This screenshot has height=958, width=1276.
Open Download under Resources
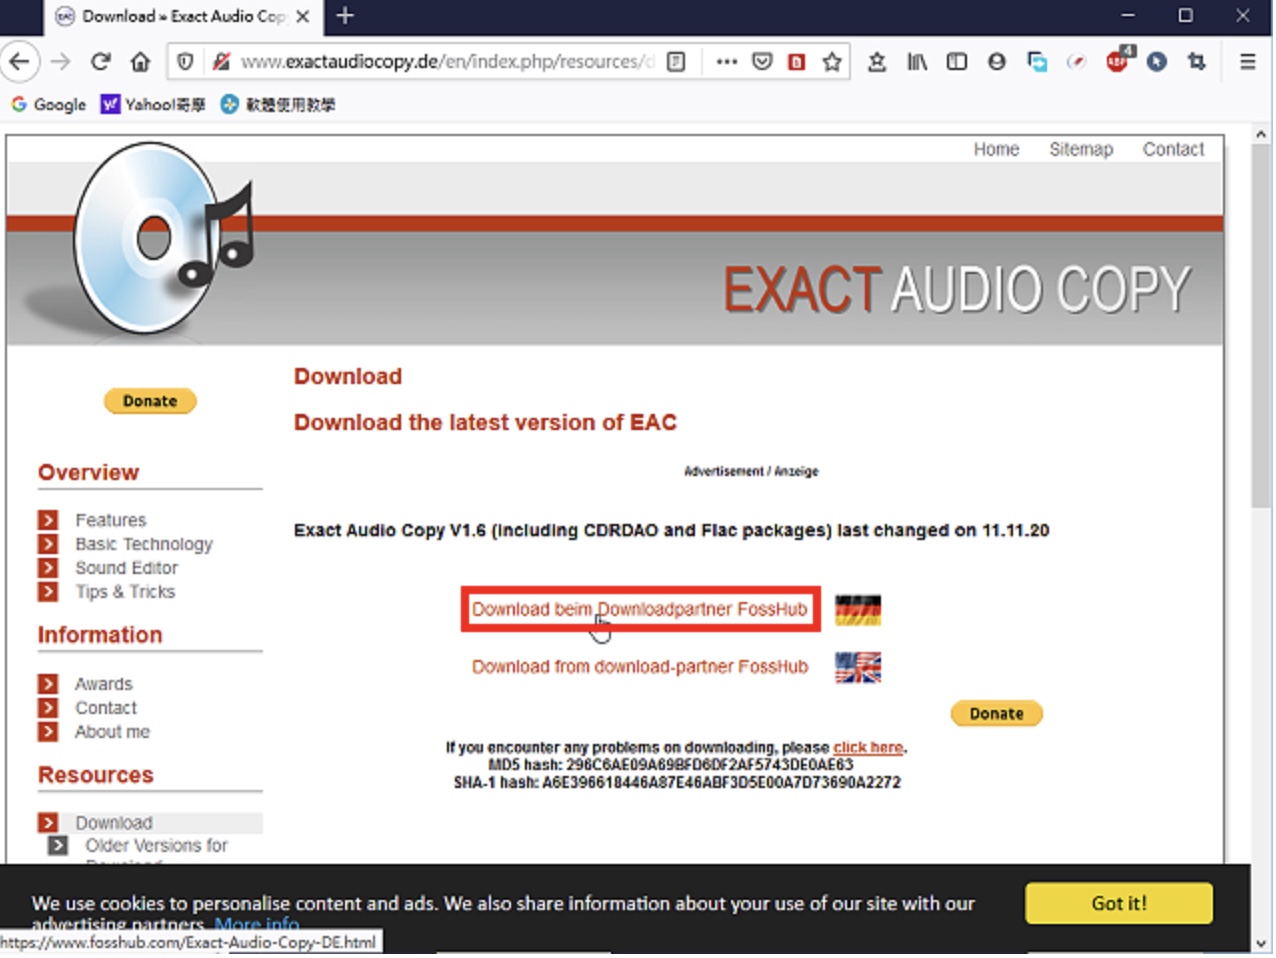click(x=114, y=823)
